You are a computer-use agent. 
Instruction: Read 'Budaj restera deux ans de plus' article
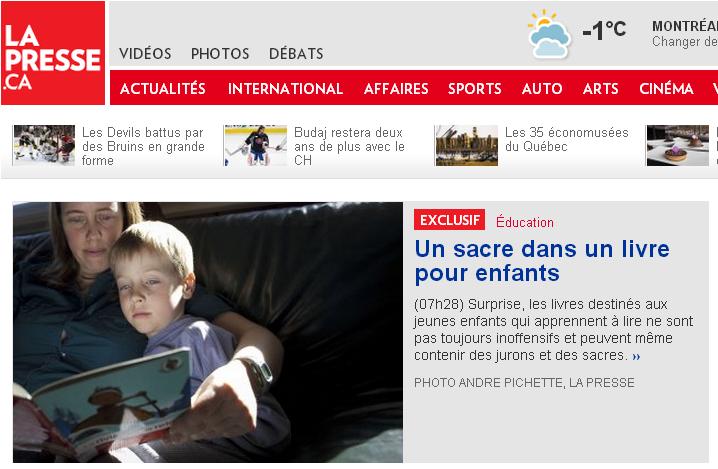click(349, 146)
